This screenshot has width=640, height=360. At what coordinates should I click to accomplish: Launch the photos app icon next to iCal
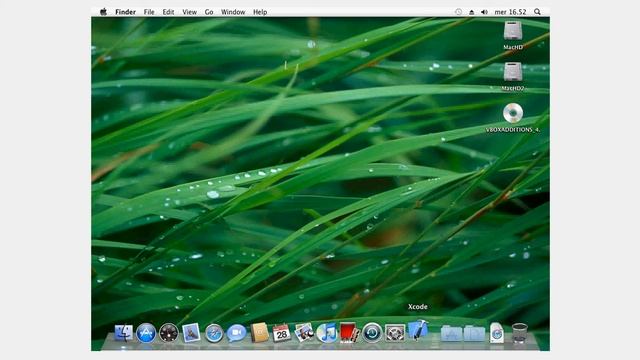point(304,333)
